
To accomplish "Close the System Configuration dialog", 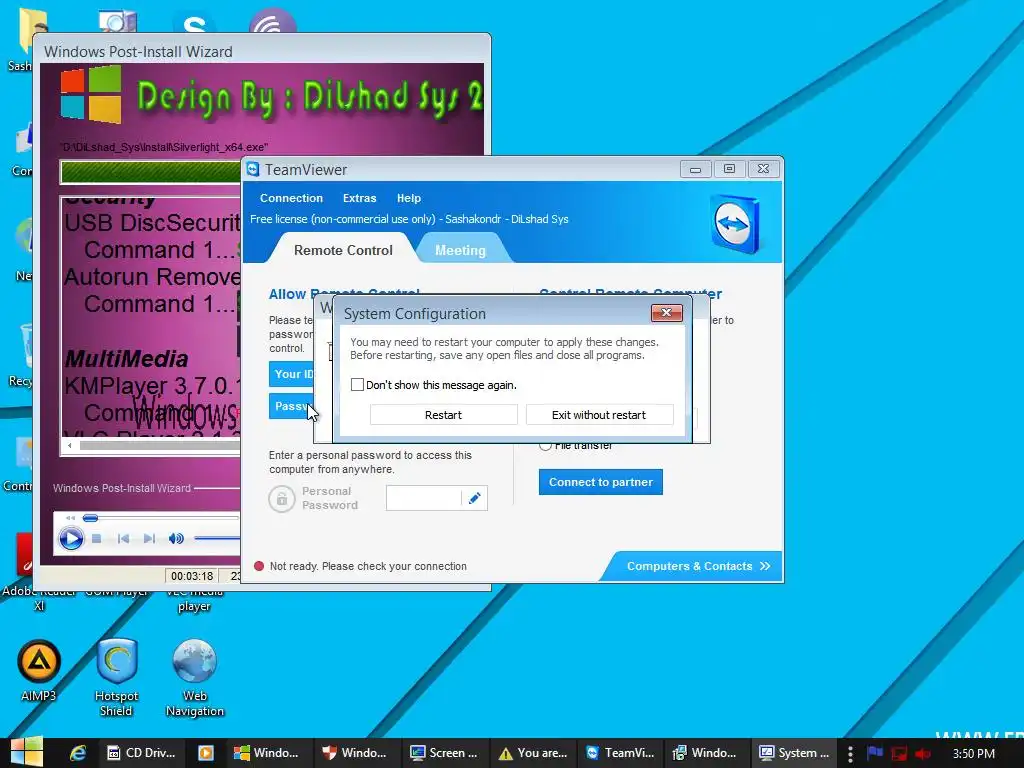I will tap(666, 313).
